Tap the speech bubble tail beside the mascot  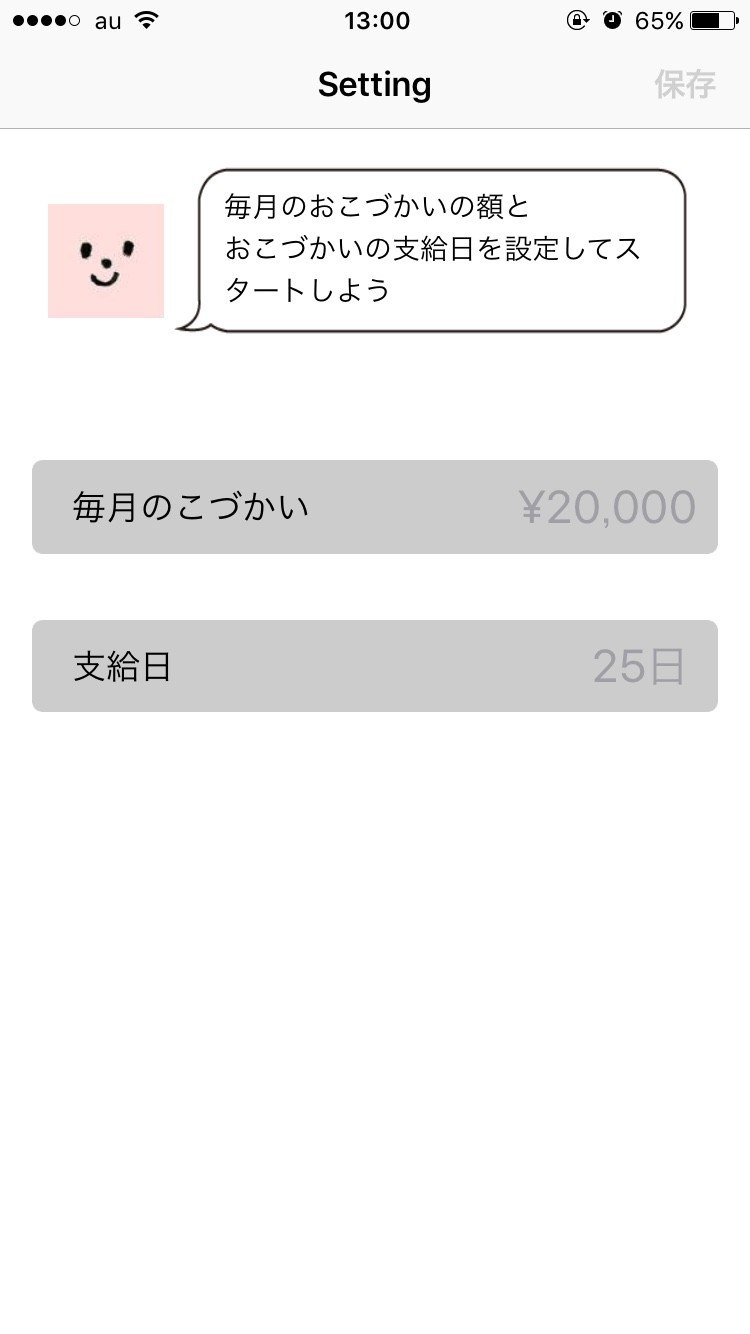pyautogui.click(x=190, y=323)
